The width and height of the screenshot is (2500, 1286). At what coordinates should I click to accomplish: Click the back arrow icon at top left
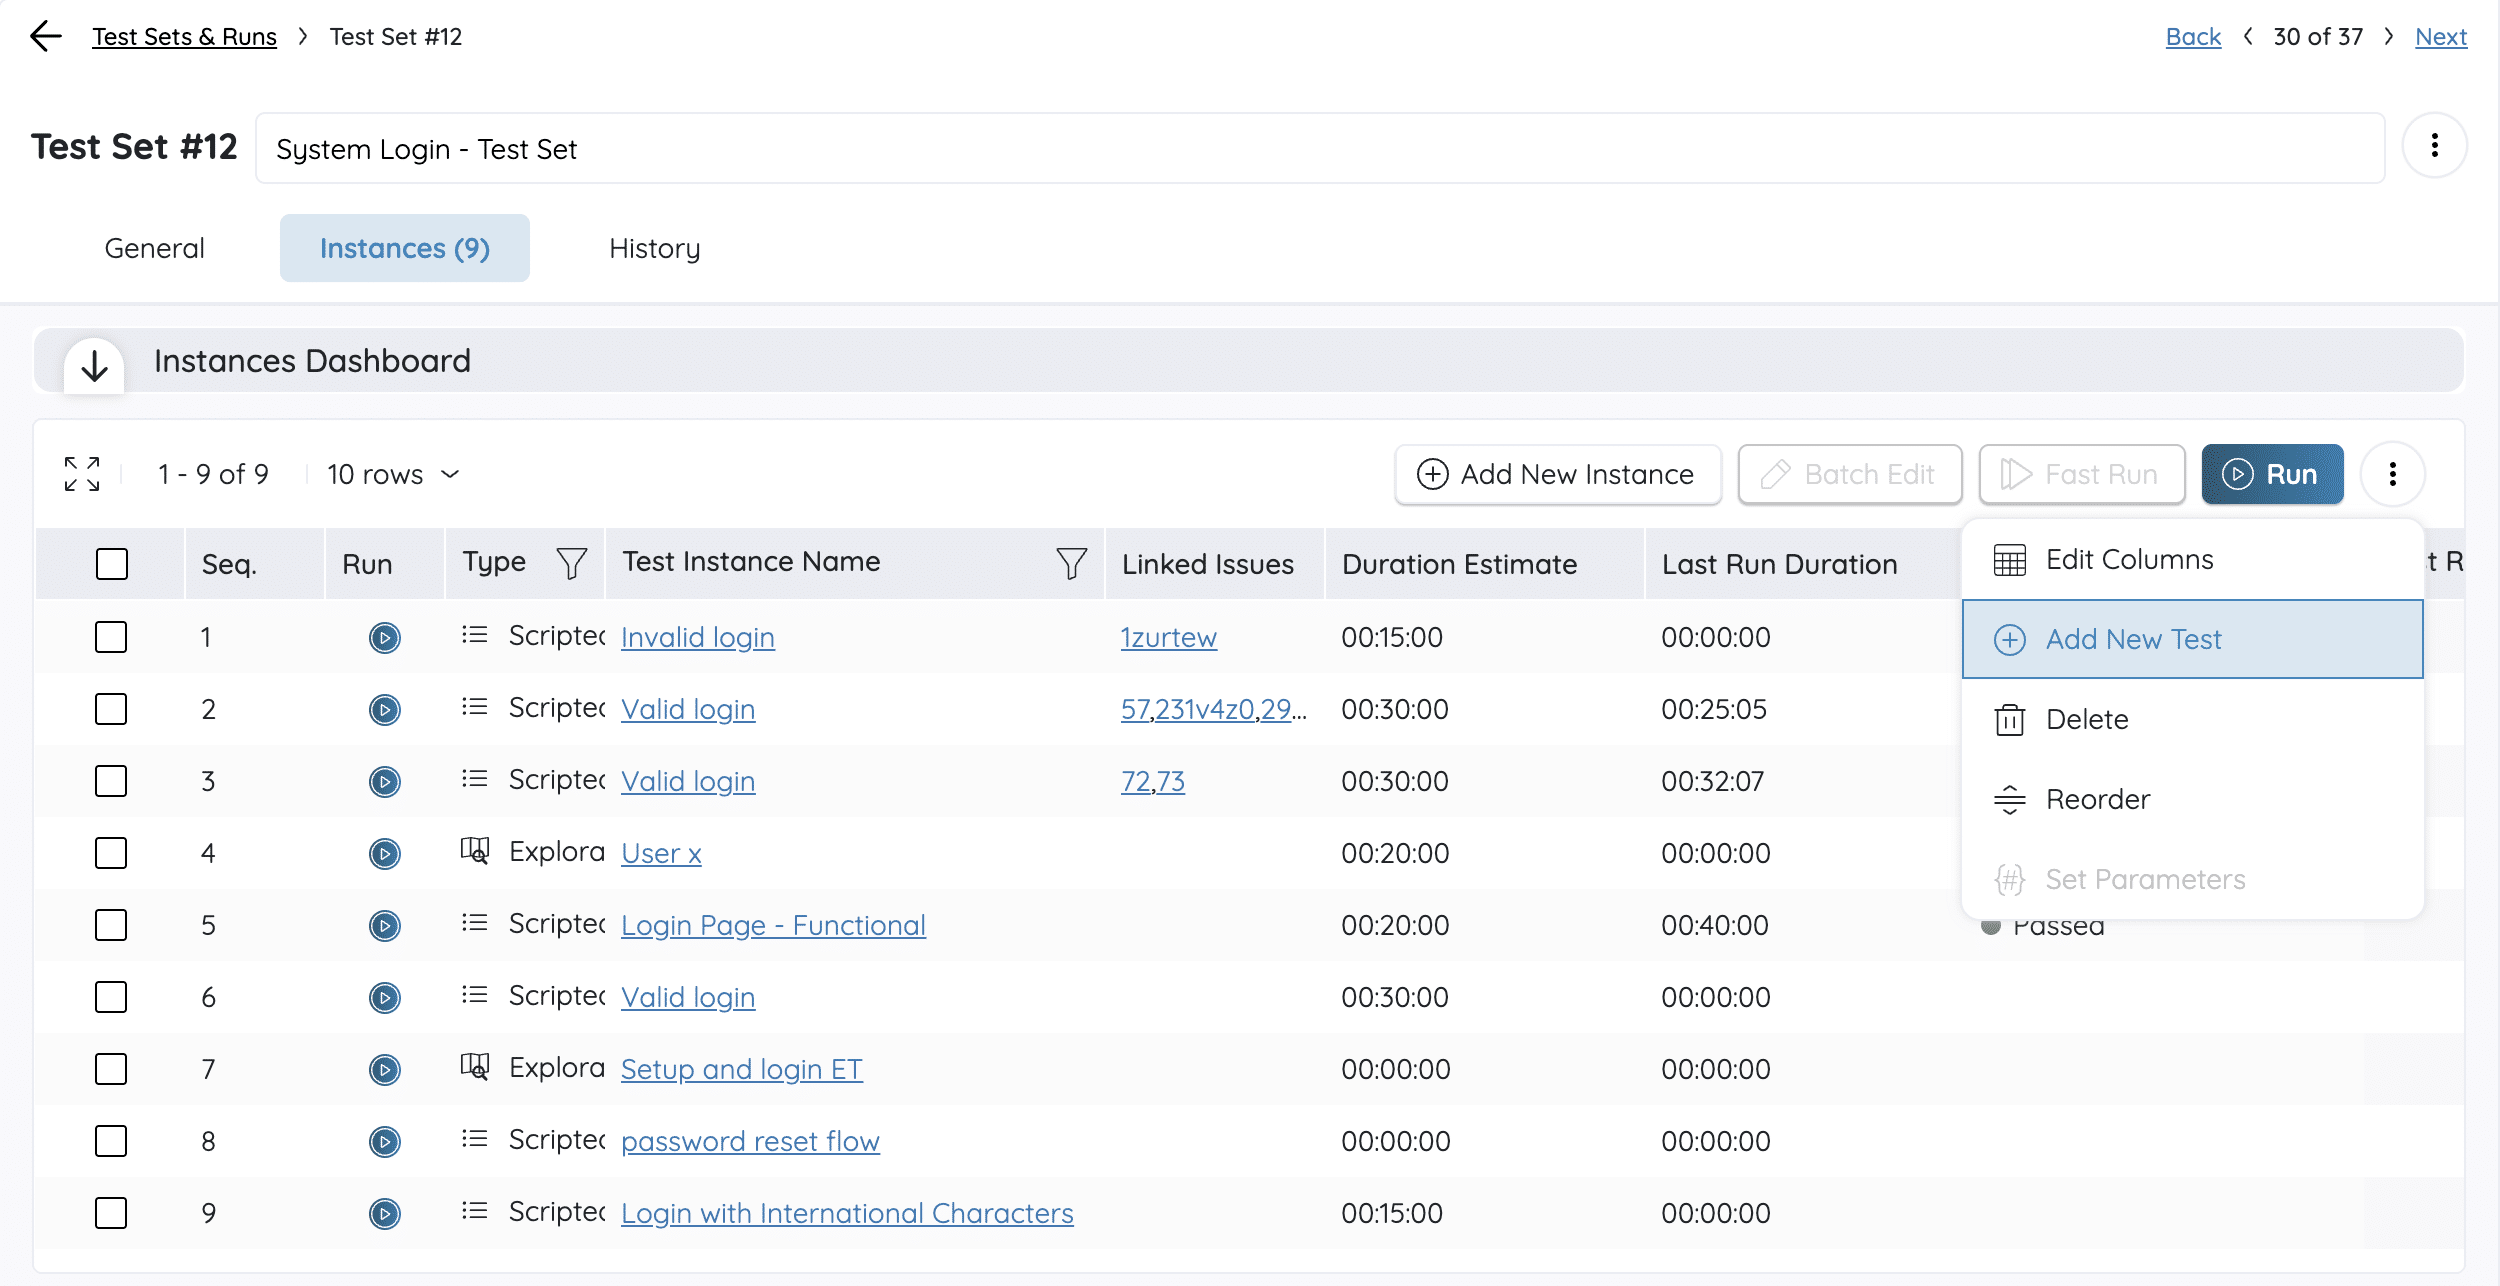[46, 37]
